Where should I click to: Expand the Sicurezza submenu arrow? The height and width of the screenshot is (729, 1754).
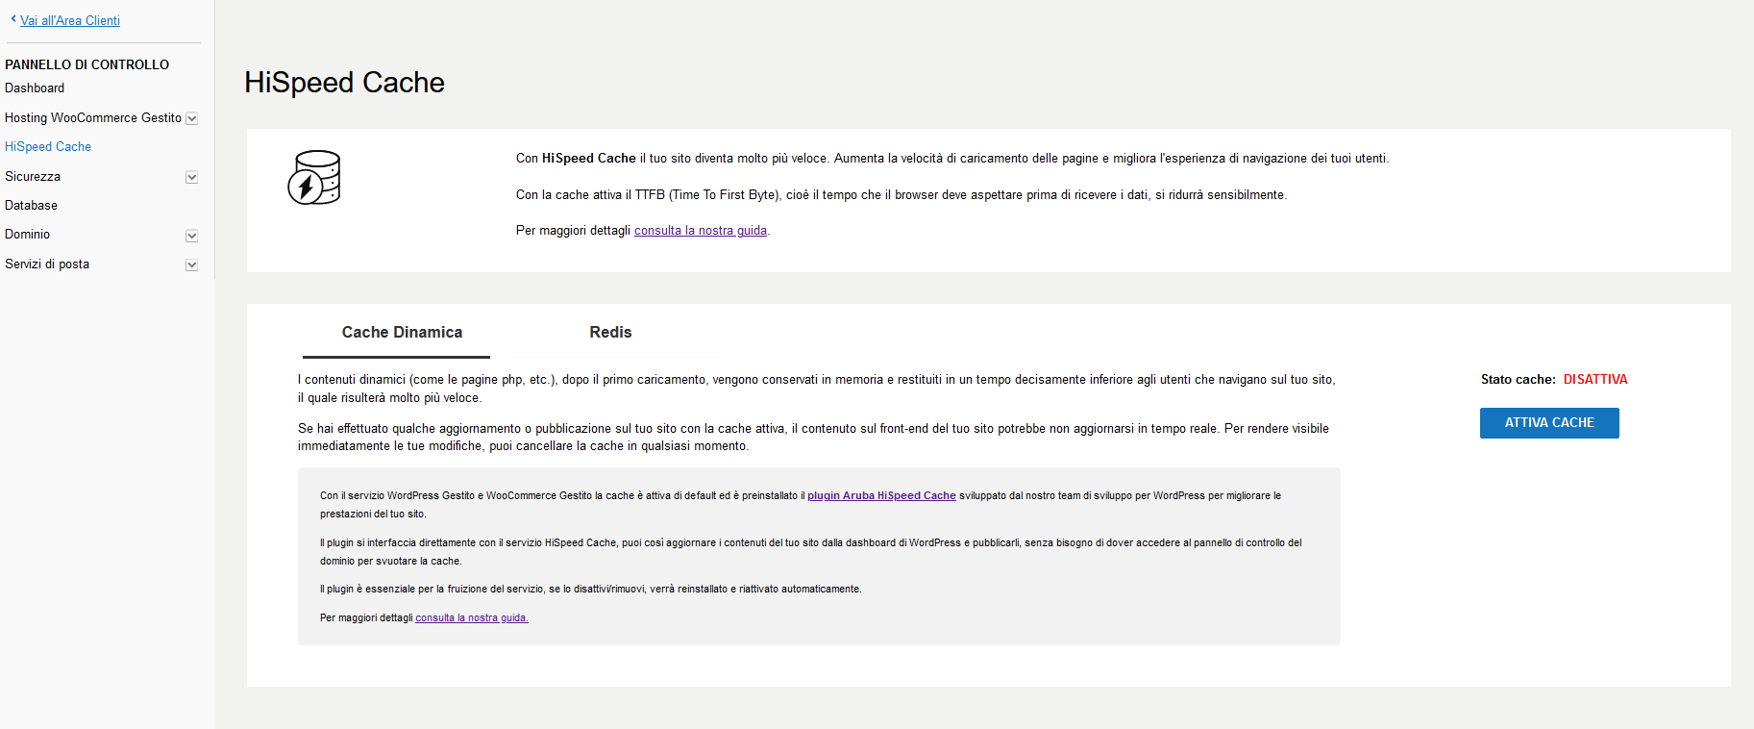coord(192,178)
